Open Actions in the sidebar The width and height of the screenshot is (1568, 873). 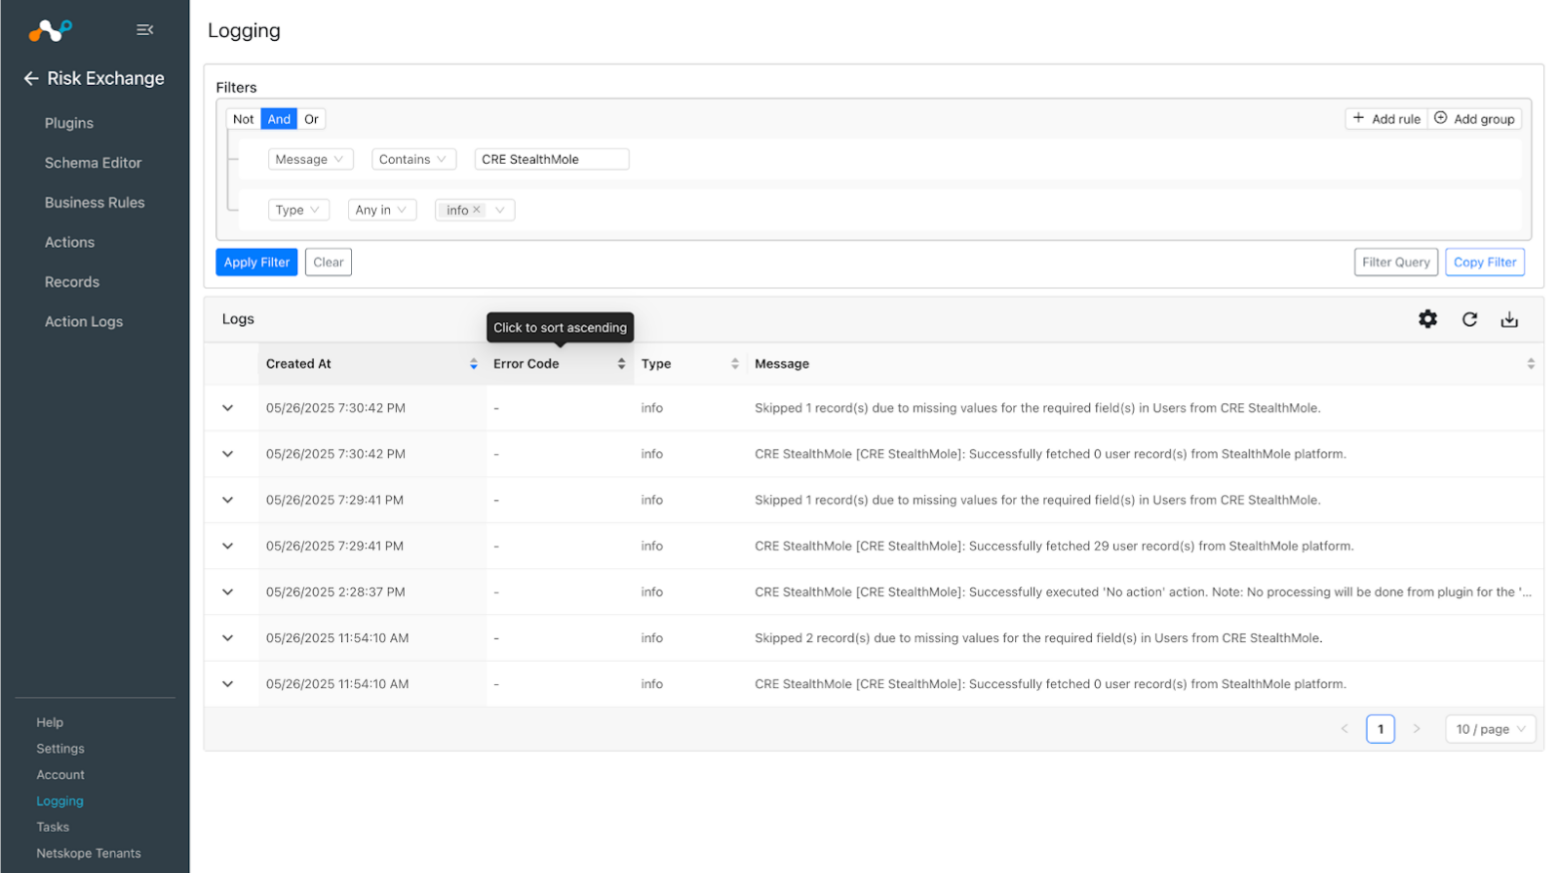click(69, 242)
